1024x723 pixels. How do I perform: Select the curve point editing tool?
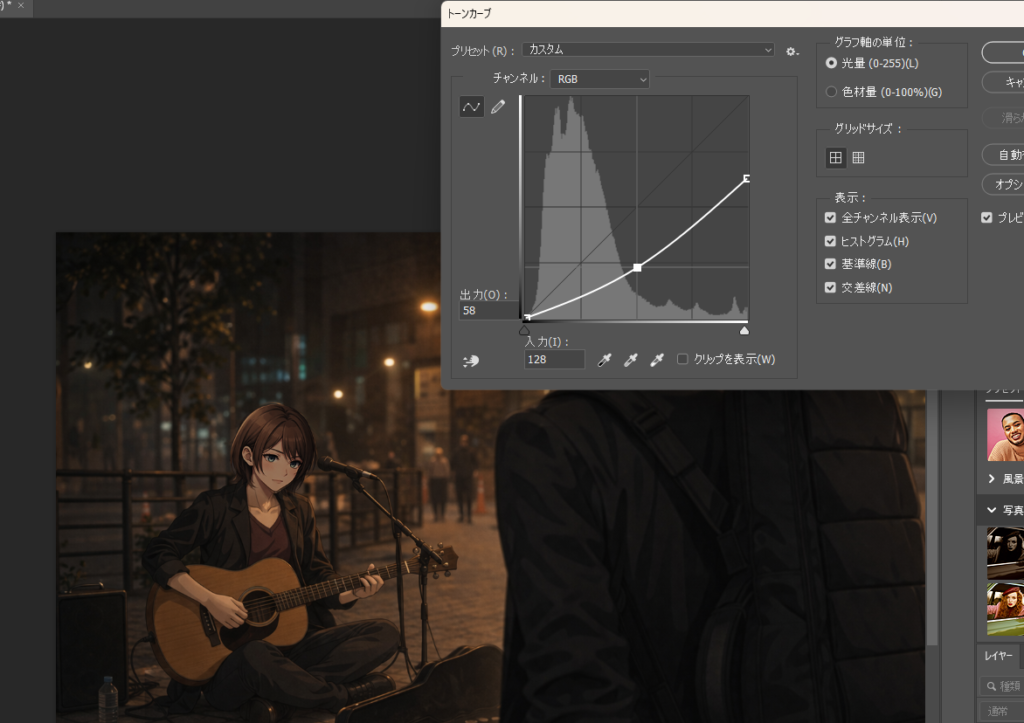tap(471, 107)
